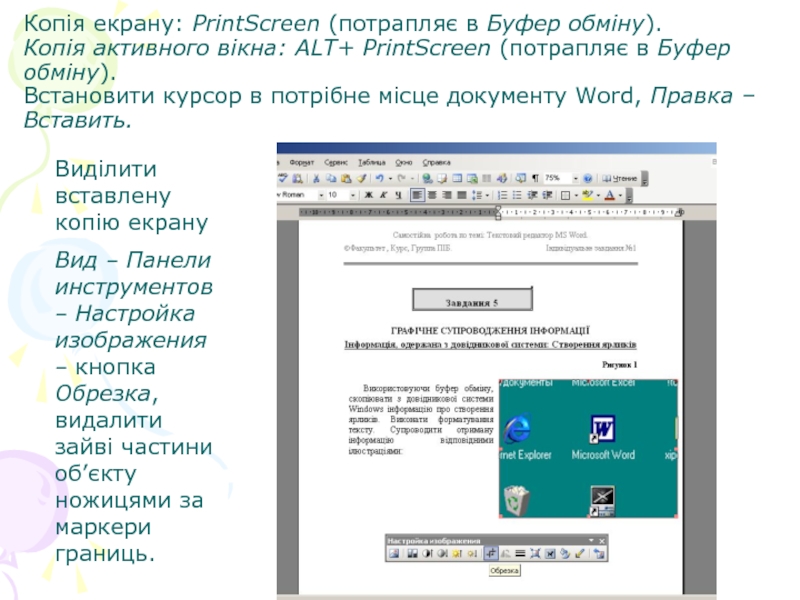Click the Bulleted list icon
This screenshot has width=800, height=600.
[517, 195]
